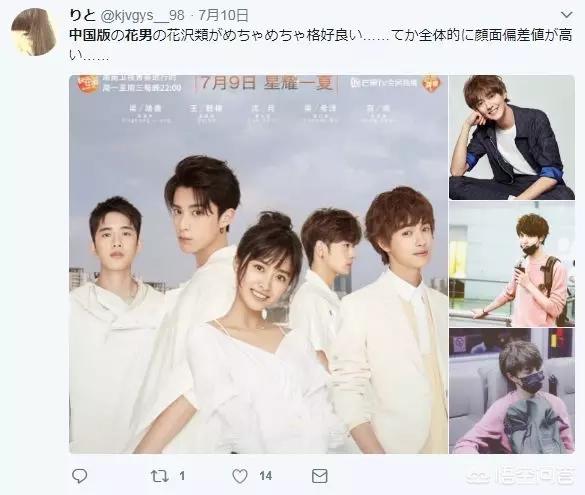Open りと profile avatar picture
This screenshot has height=495, width=585.
click(x=34, y=32)
